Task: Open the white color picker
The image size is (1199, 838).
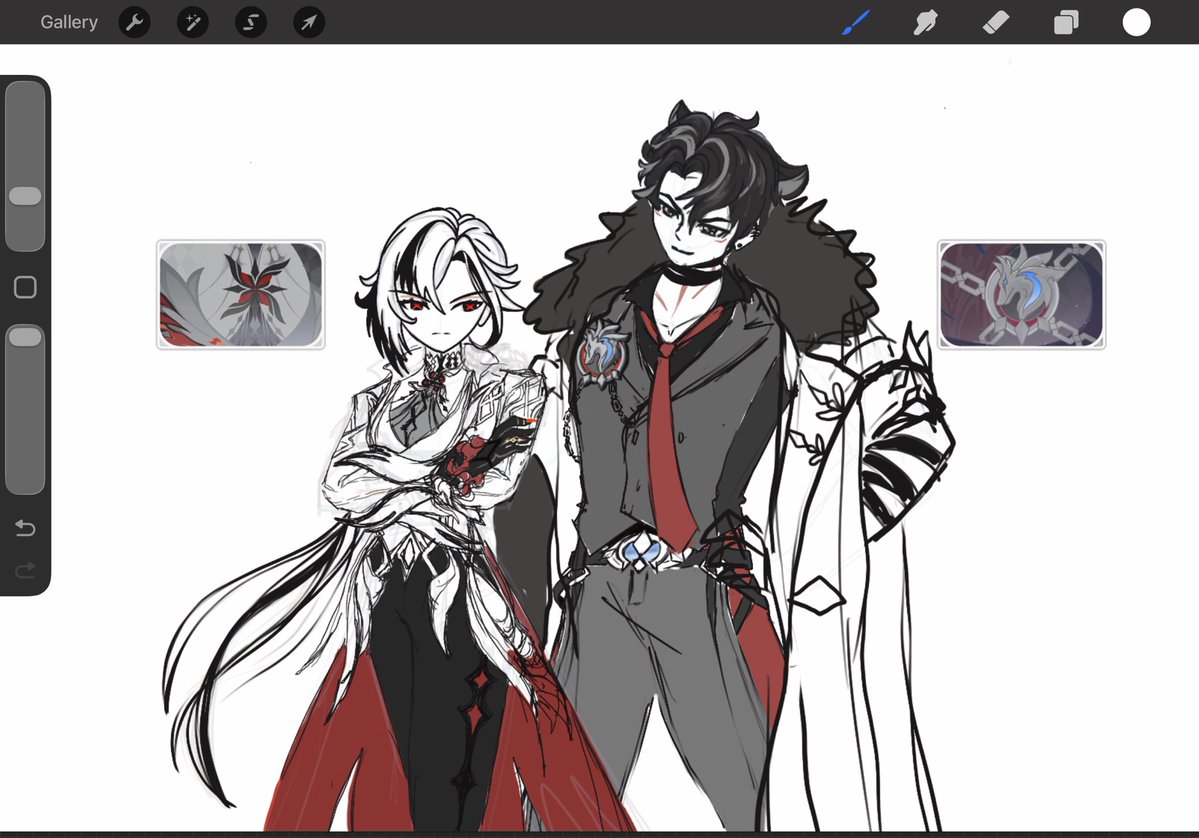Action: click(x=1136, y=22)
